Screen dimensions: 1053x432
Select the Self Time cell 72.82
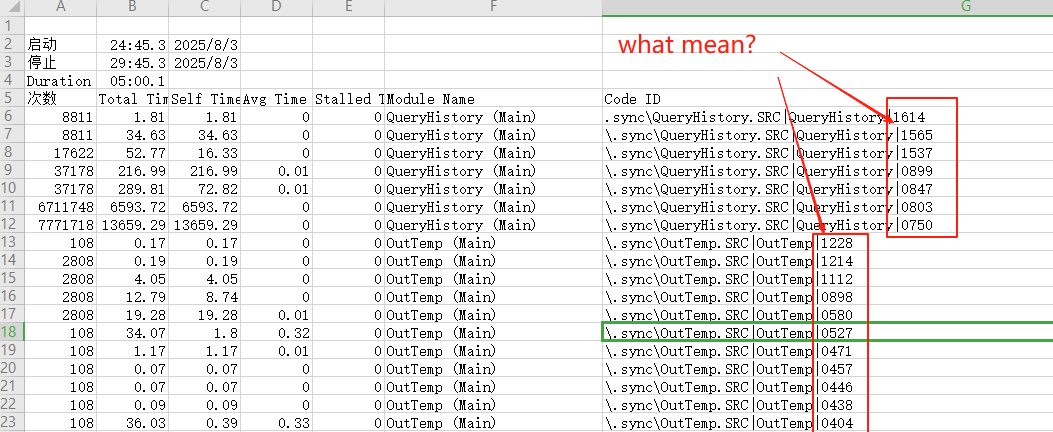click(x=204, y=189)
